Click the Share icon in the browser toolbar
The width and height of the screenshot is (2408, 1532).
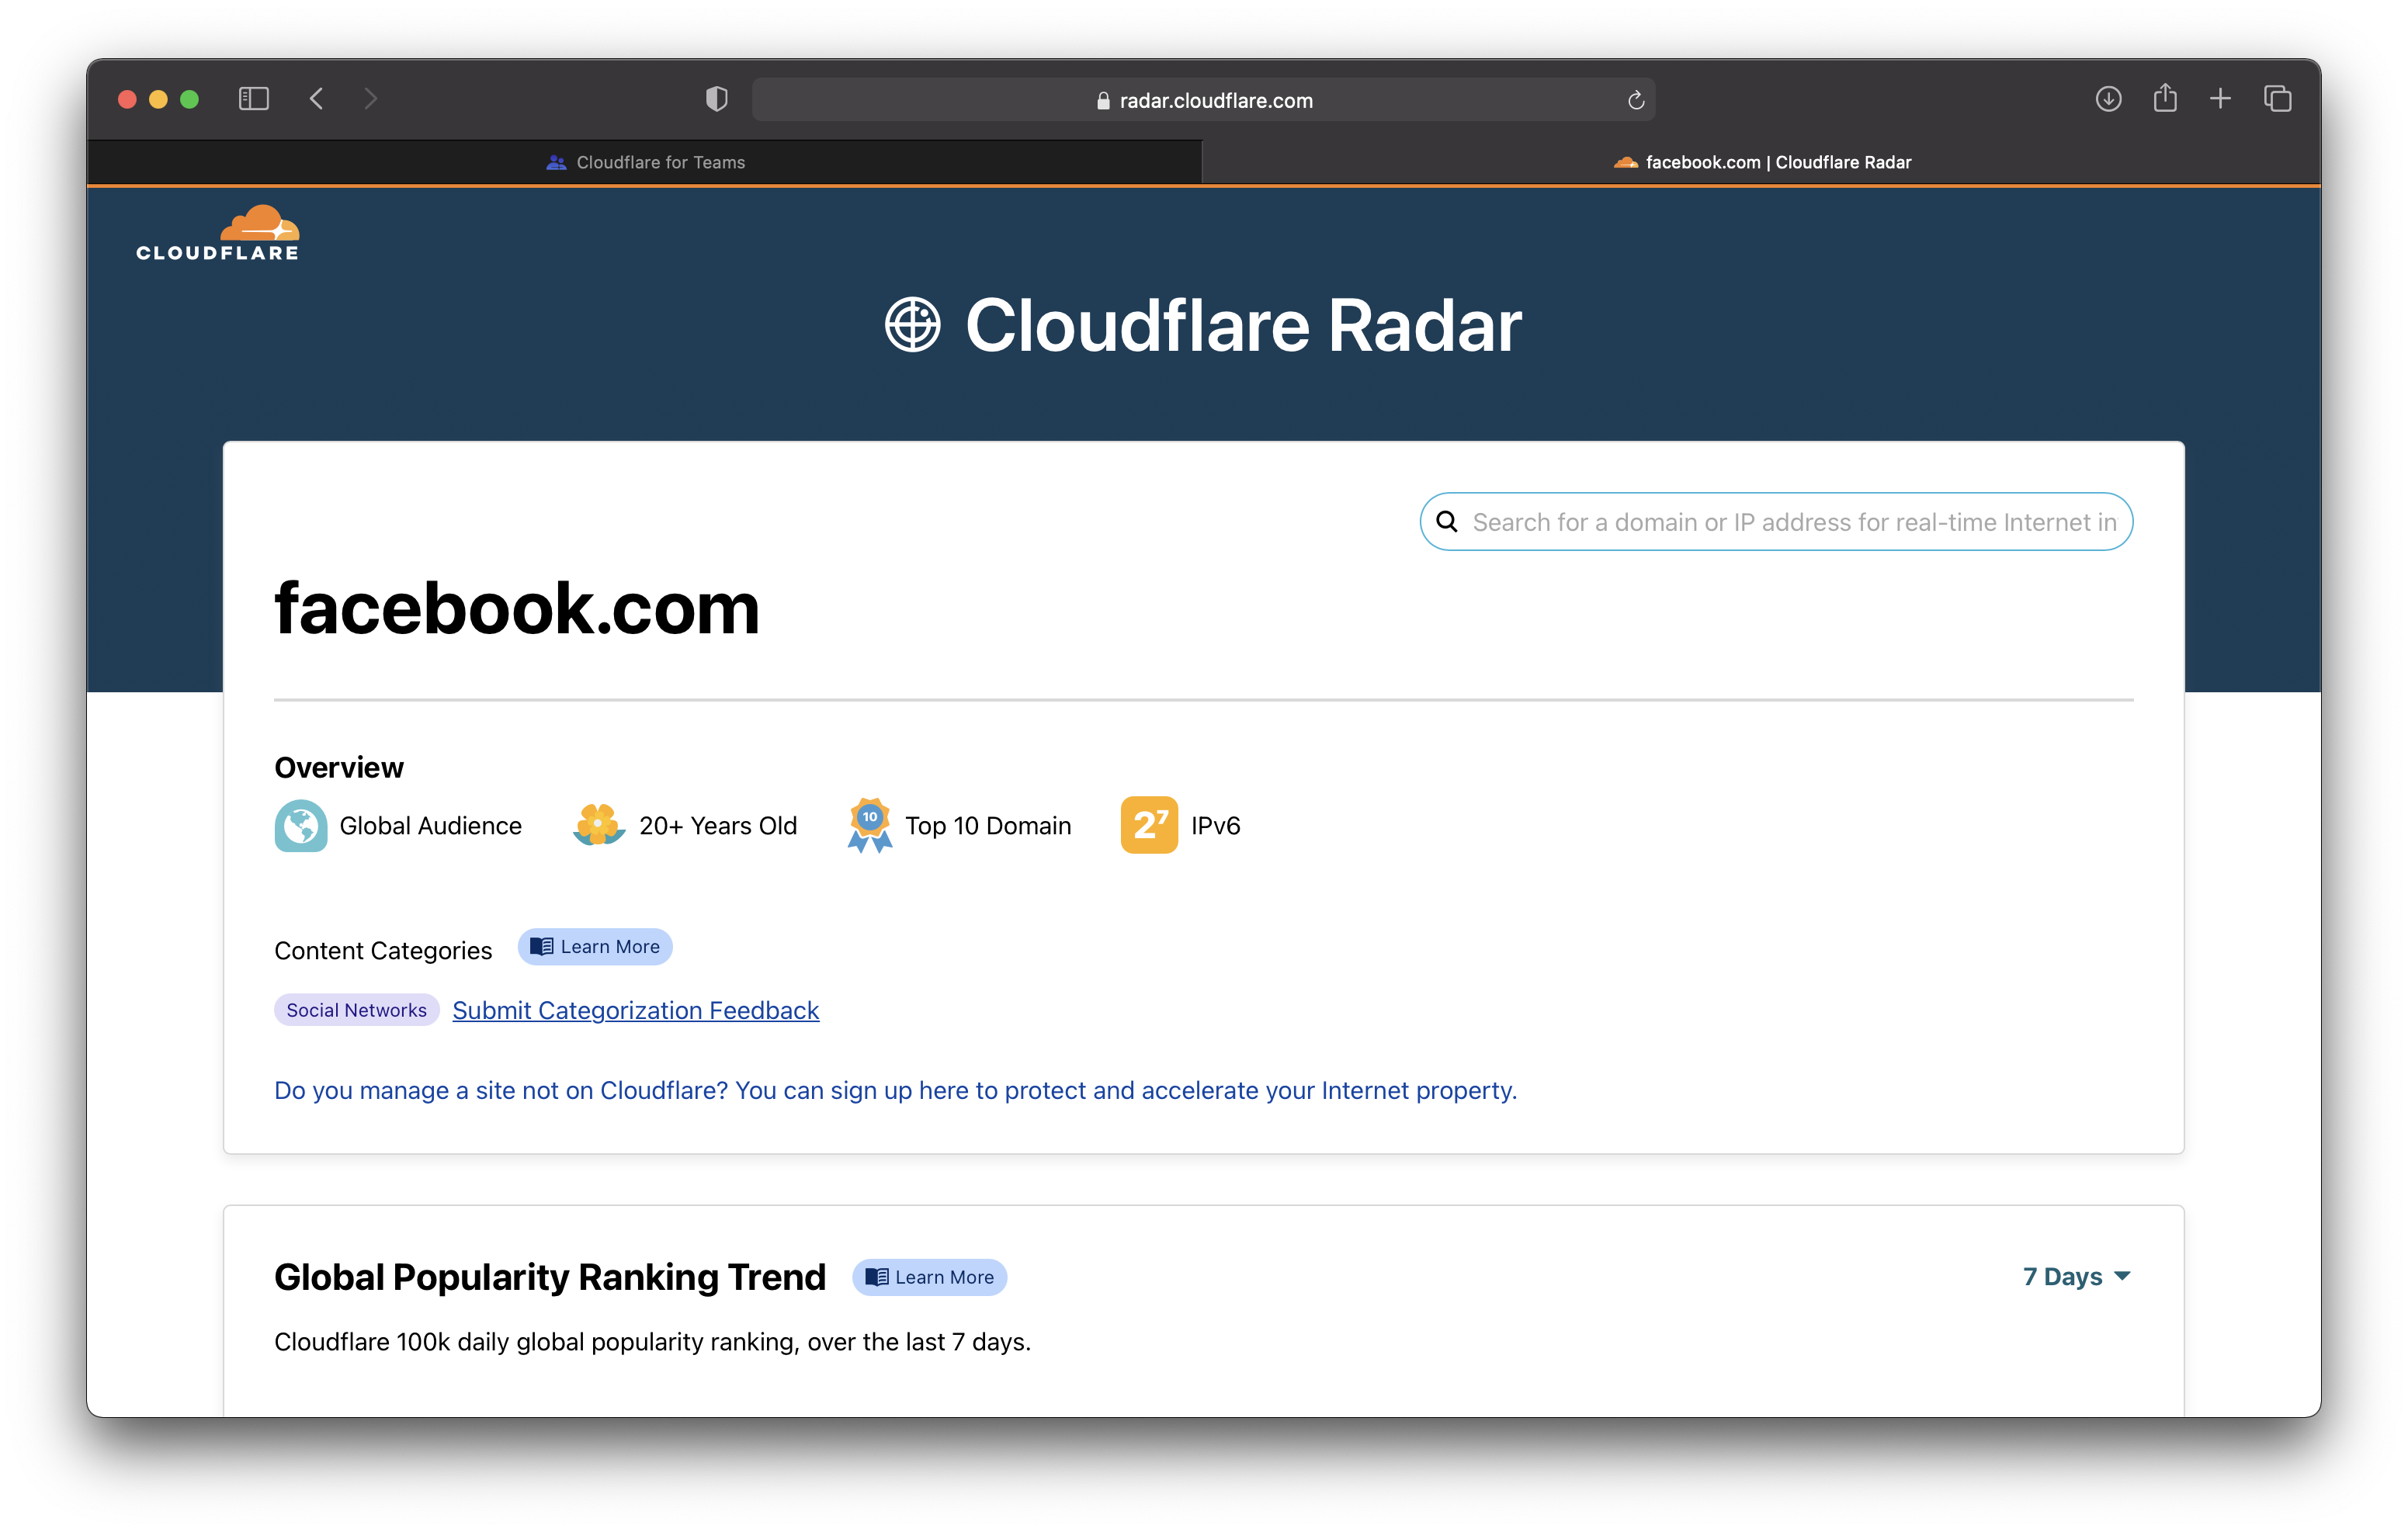pos(2164,99)
